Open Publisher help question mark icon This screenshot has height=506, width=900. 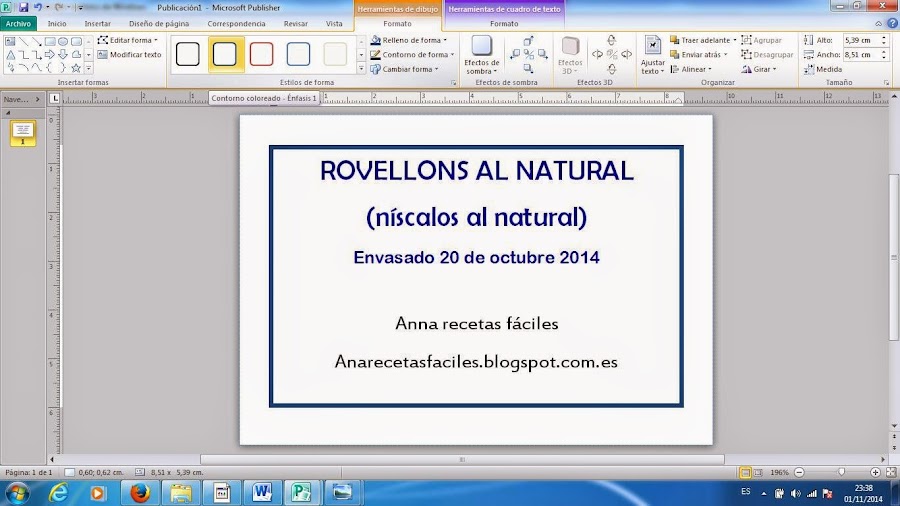[892, 24]
